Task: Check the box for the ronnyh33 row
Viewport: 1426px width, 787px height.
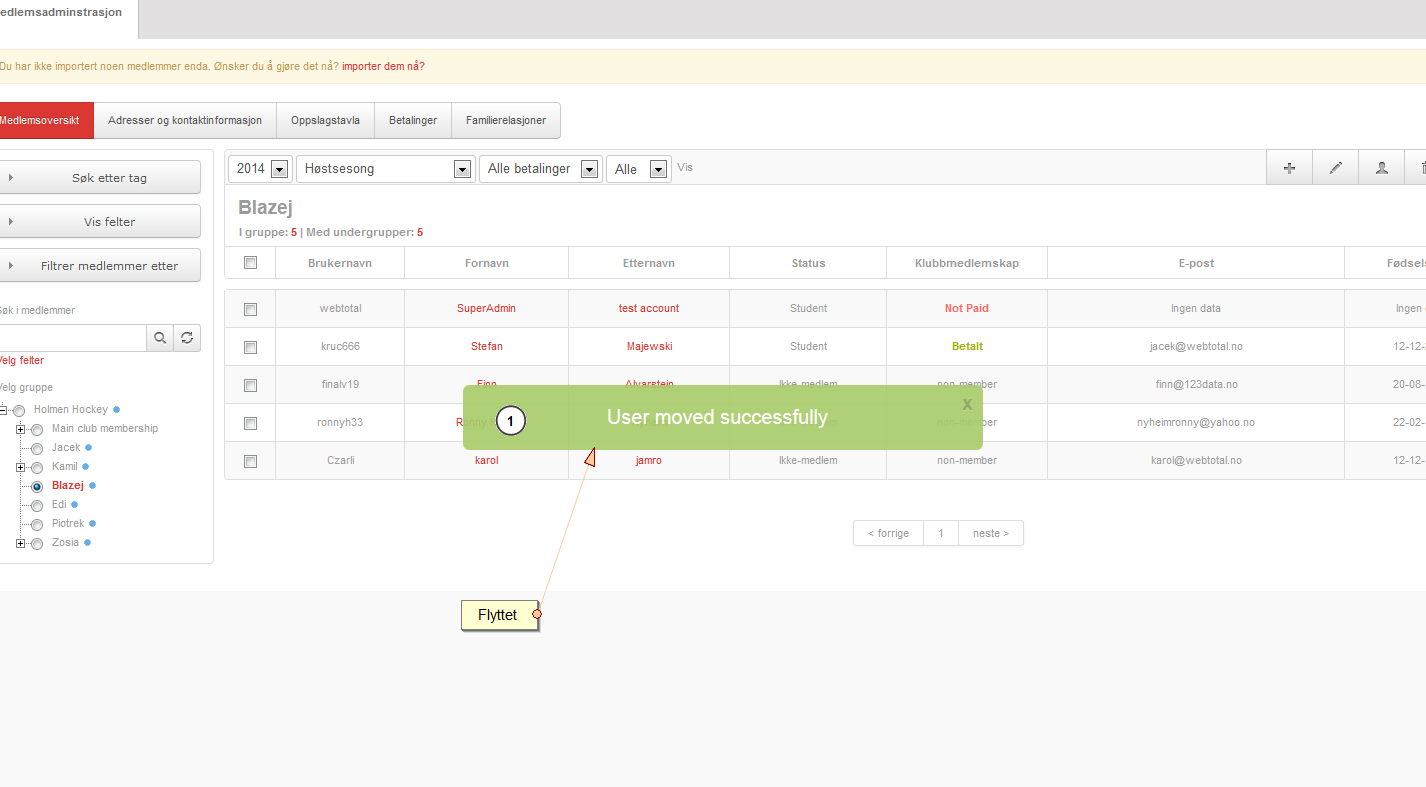Action: 251,423
